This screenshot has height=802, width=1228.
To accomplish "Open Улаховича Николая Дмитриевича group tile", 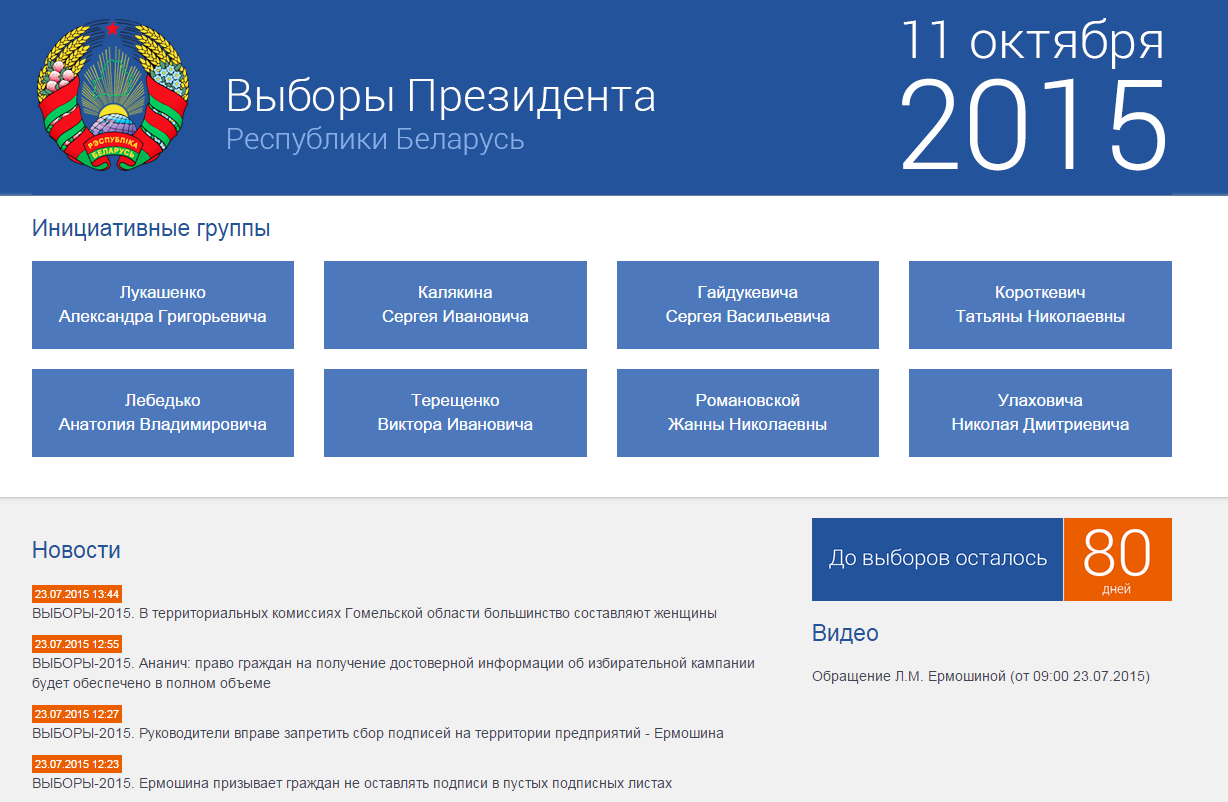I will [1040, 413].
